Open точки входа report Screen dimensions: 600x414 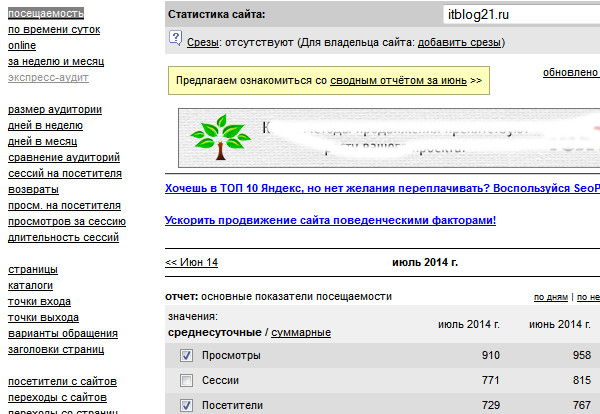click(x=39, y=302)
